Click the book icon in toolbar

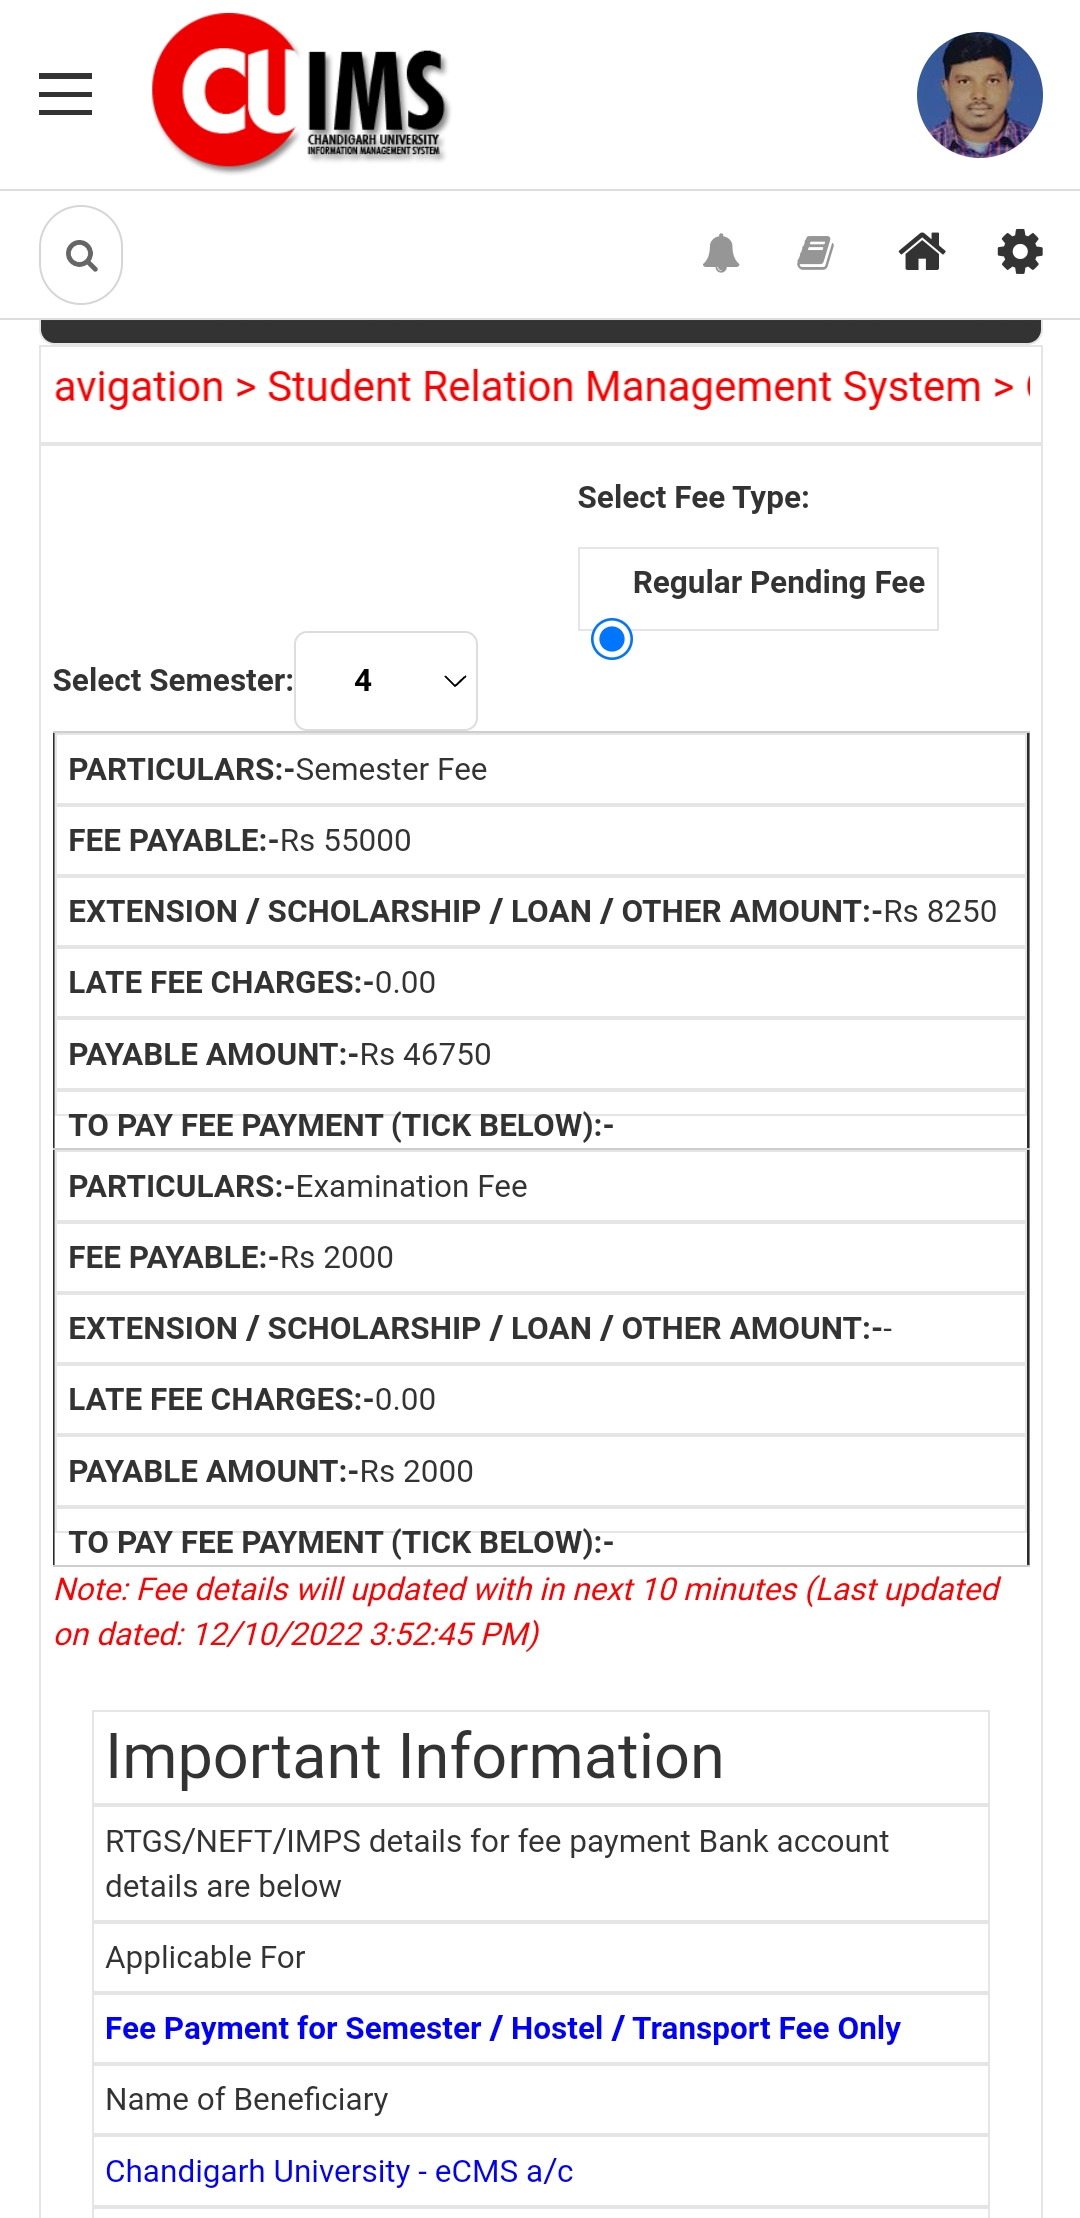[x=816, y=253]
